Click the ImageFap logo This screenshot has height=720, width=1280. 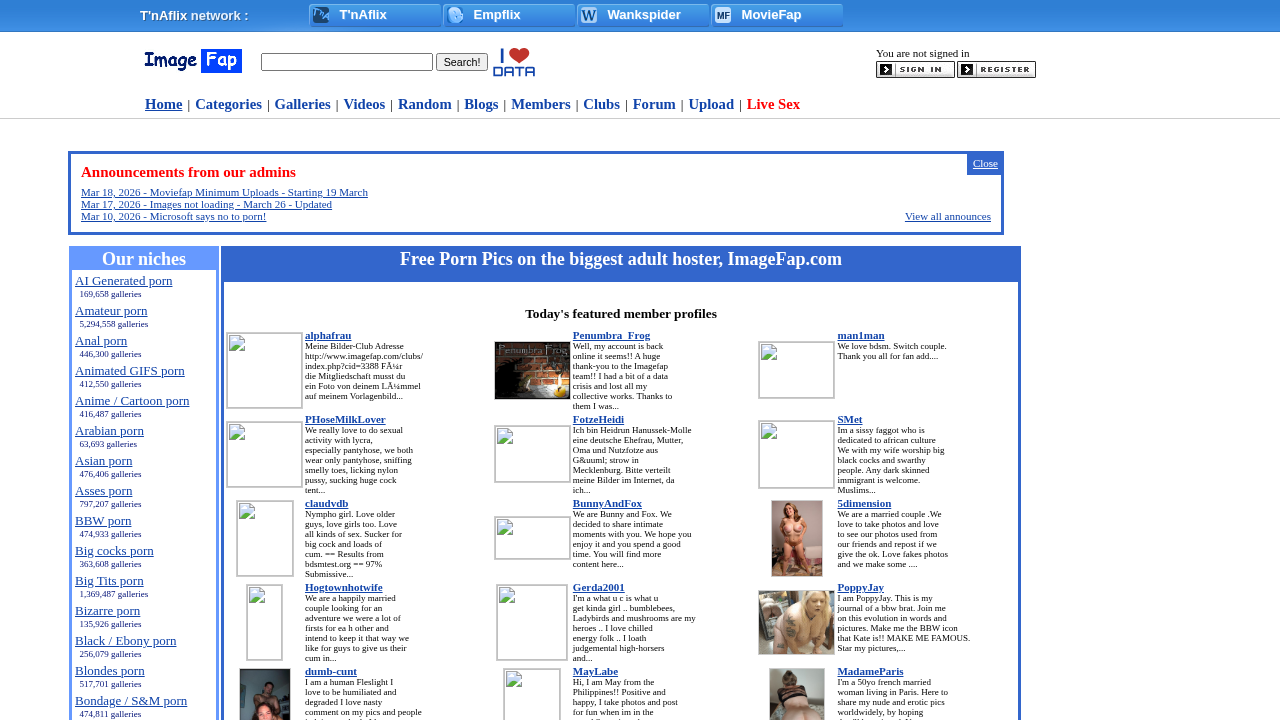[x=193, y=61]
